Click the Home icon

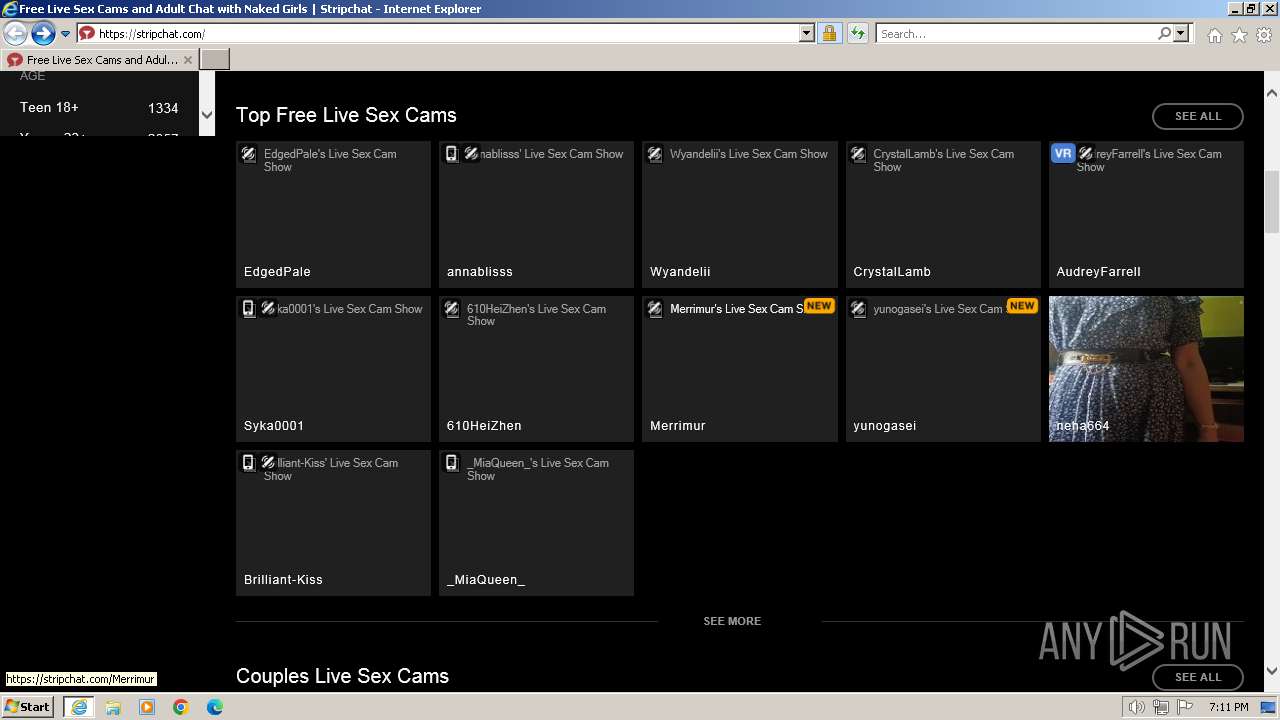click(1214, 35)
